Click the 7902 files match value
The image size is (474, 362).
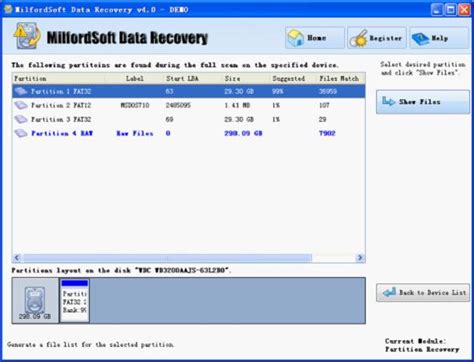point(327,133)
